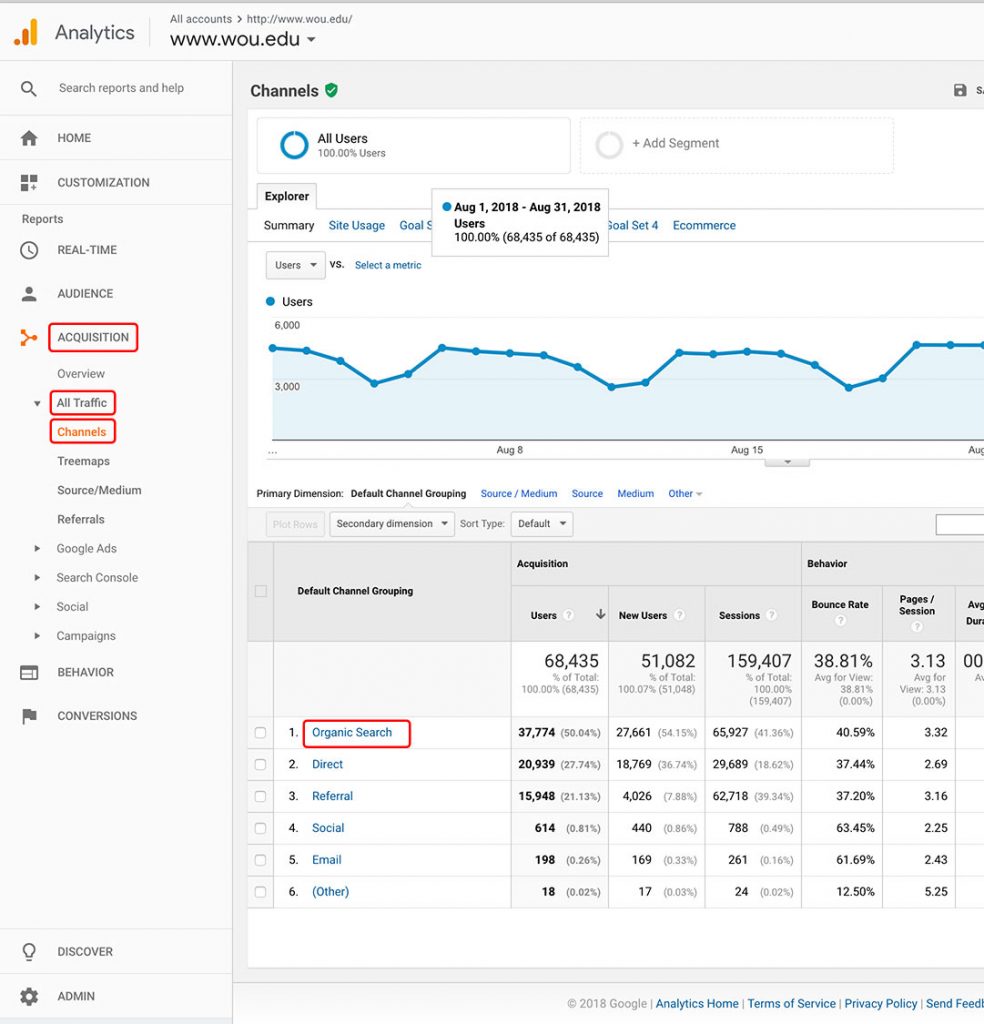Check the Organic Search row checkbox

[261, 733]
